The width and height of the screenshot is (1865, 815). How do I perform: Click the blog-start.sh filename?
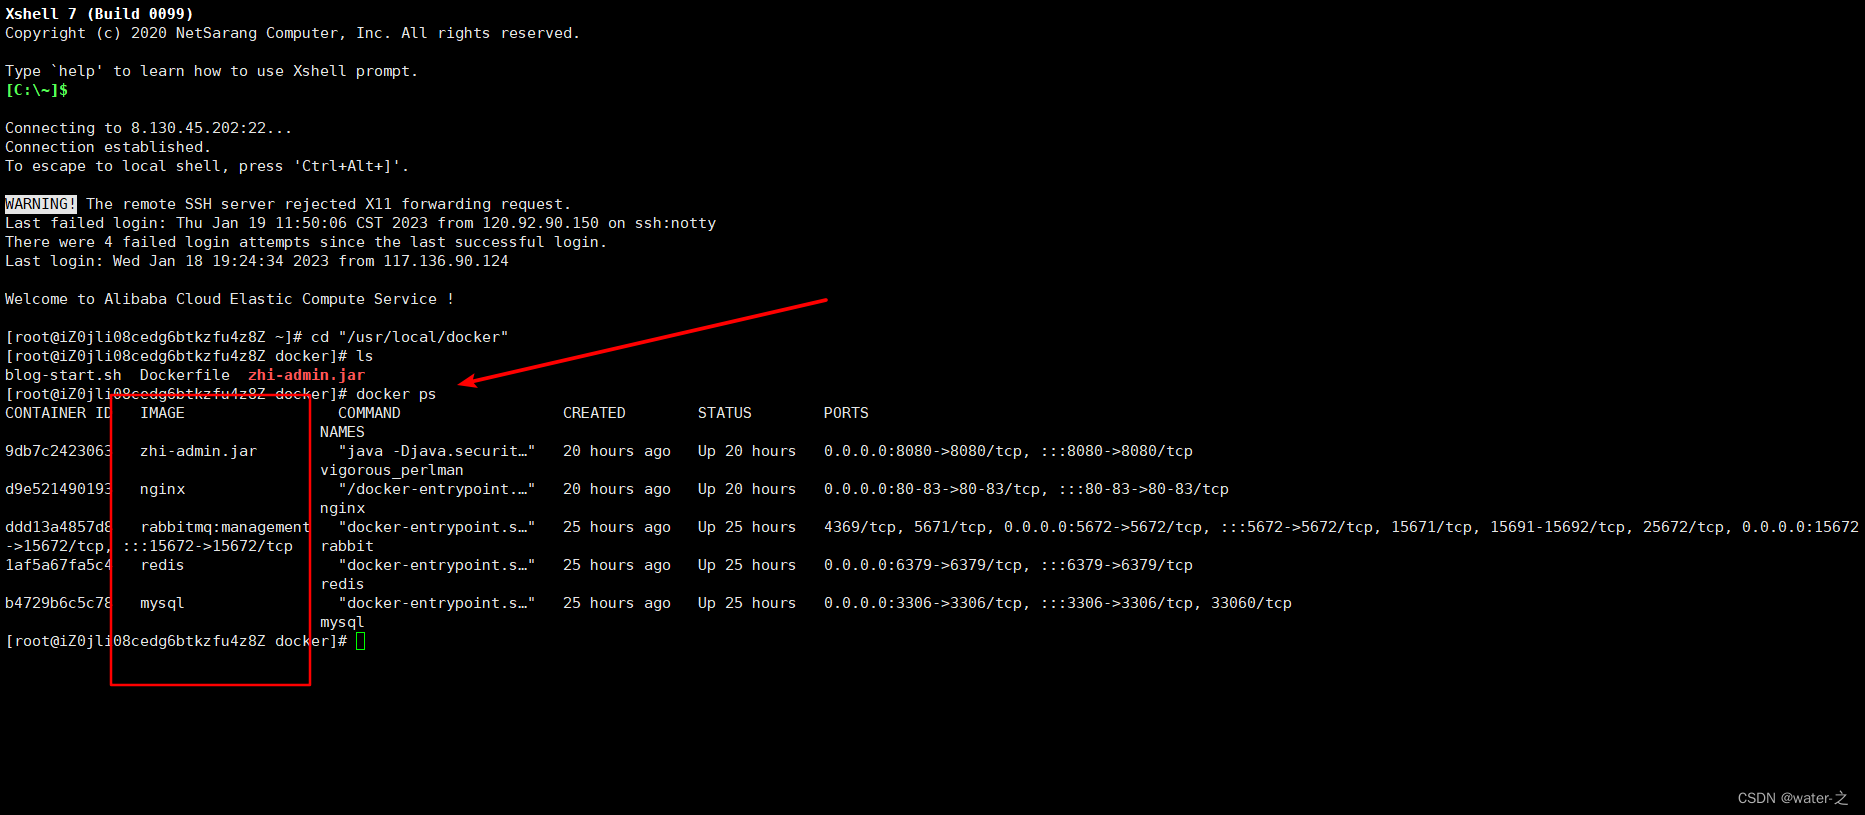[x=63, y=375]
